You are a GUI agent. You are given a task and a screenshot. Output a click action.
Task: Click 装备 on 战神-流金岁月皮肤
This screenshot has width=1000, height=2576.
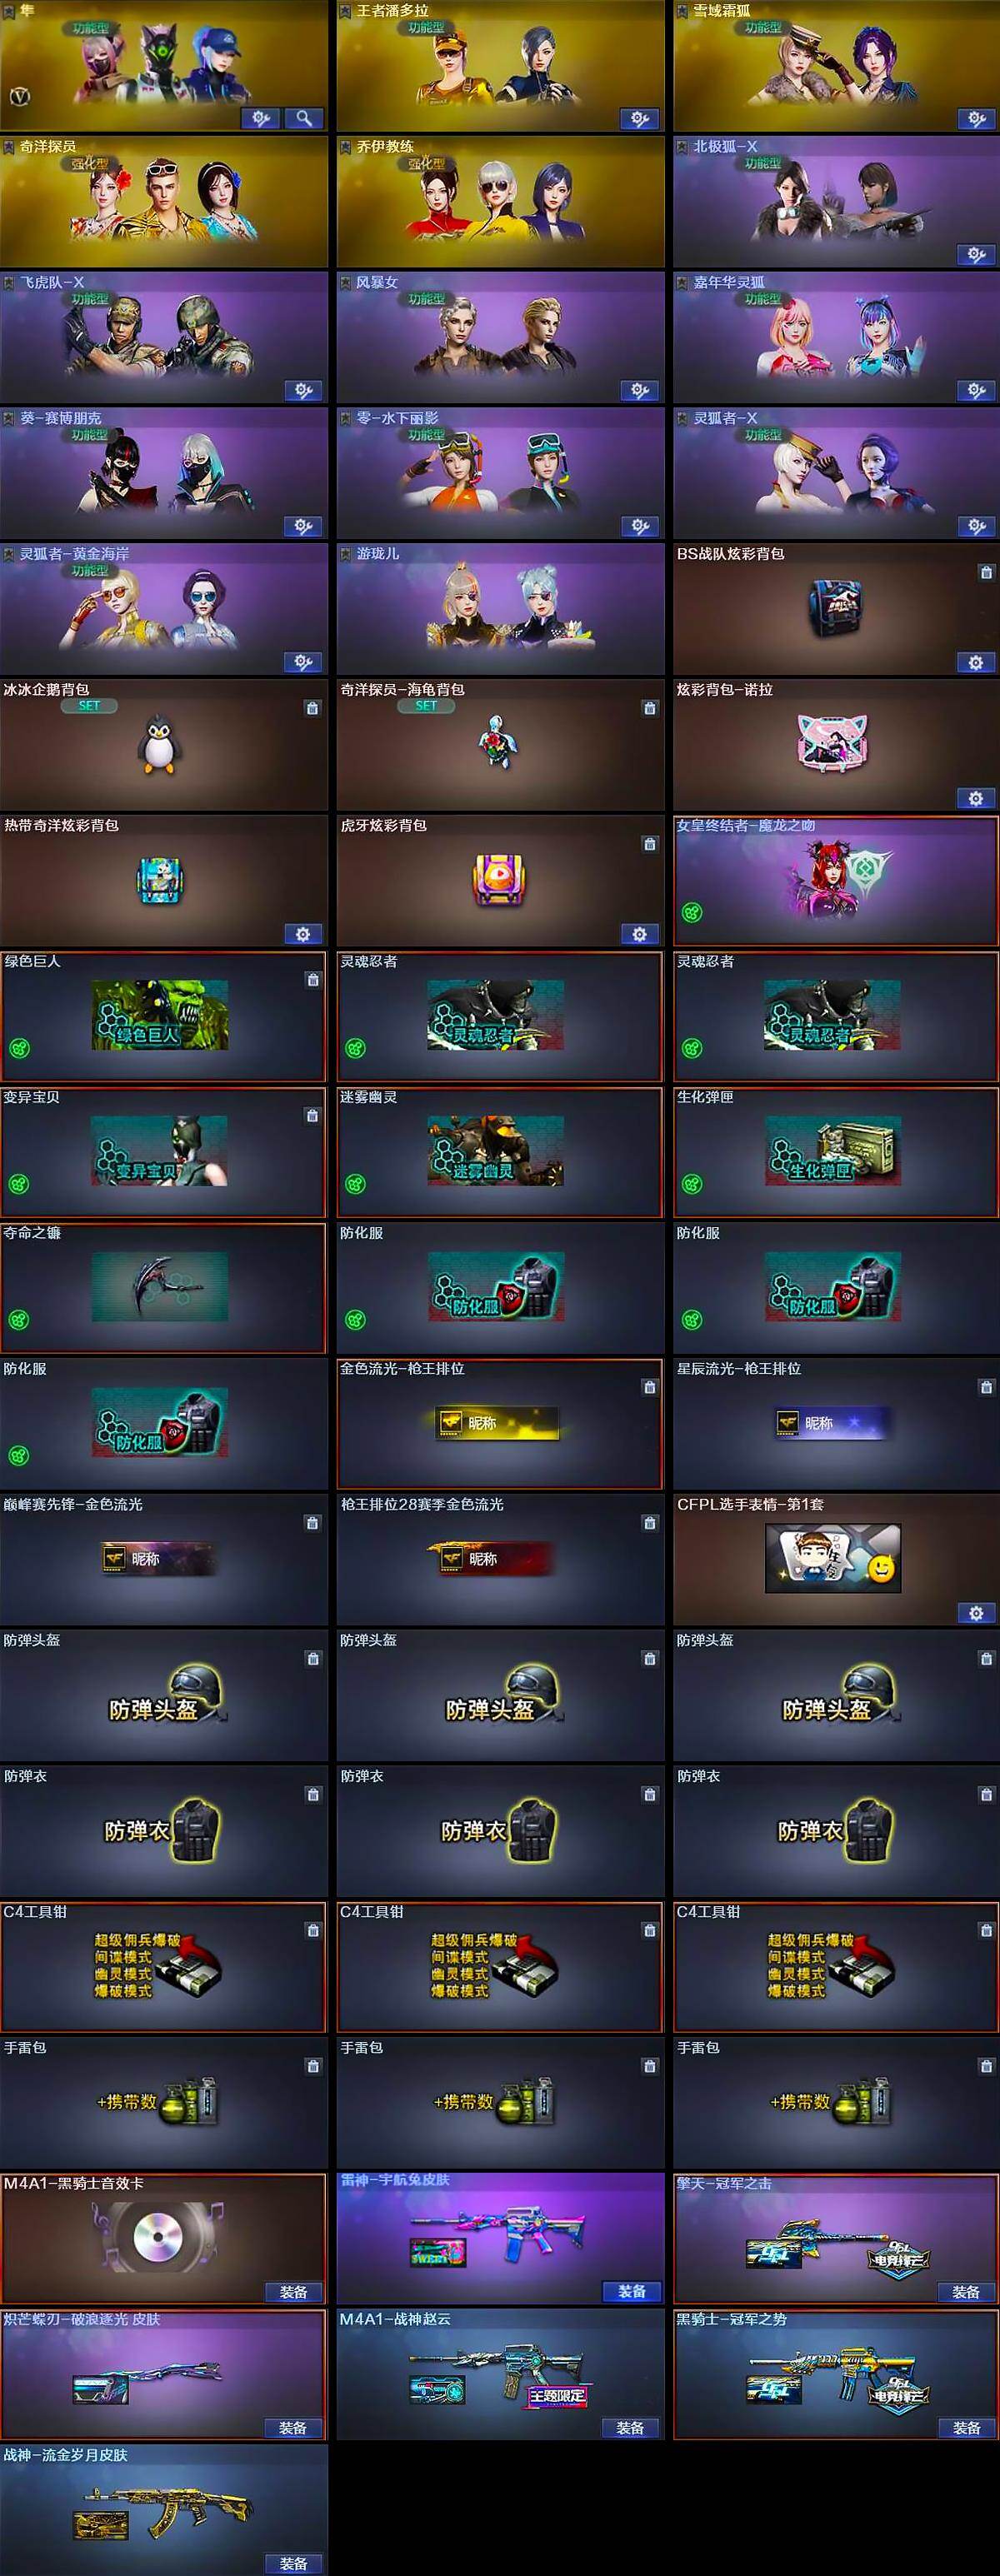(x=294, y=2563)
